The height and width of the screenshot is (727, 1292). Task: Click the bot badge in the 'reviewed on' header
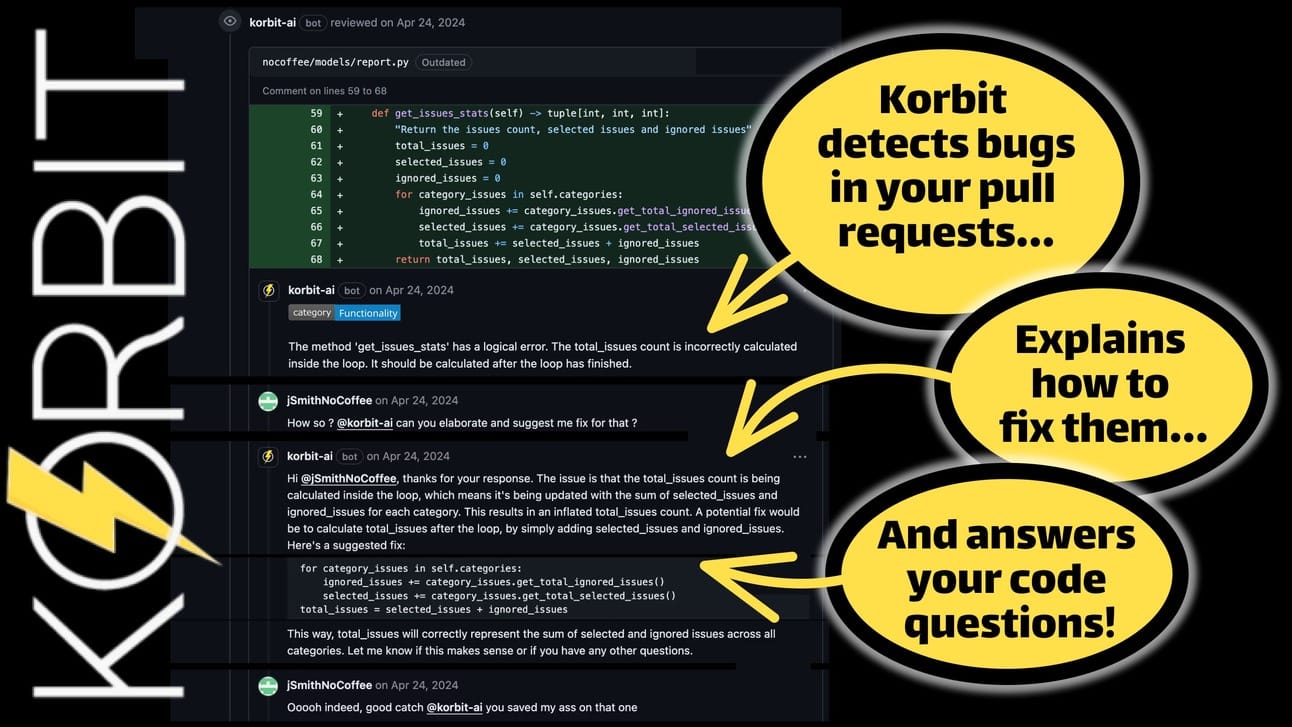coord(314,22)
